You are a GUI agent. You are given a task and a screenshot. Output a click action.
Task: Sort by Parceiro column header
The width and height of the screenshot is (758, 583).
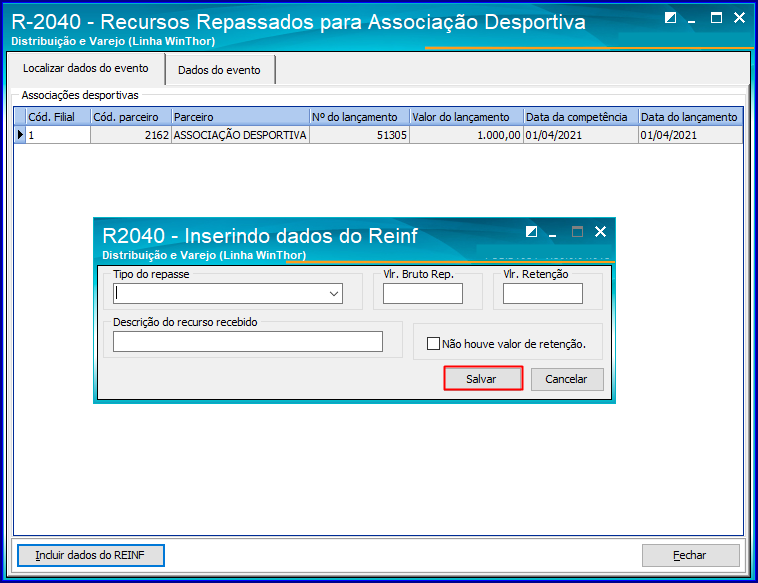pos(240,117)
